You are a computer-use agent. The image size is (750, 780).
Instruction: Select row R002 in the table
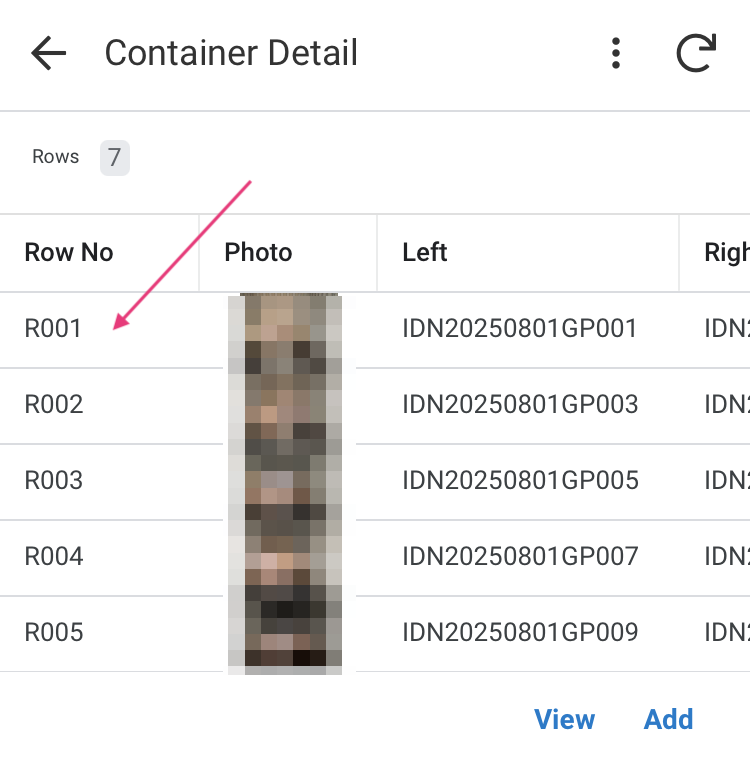pos(375,406)
